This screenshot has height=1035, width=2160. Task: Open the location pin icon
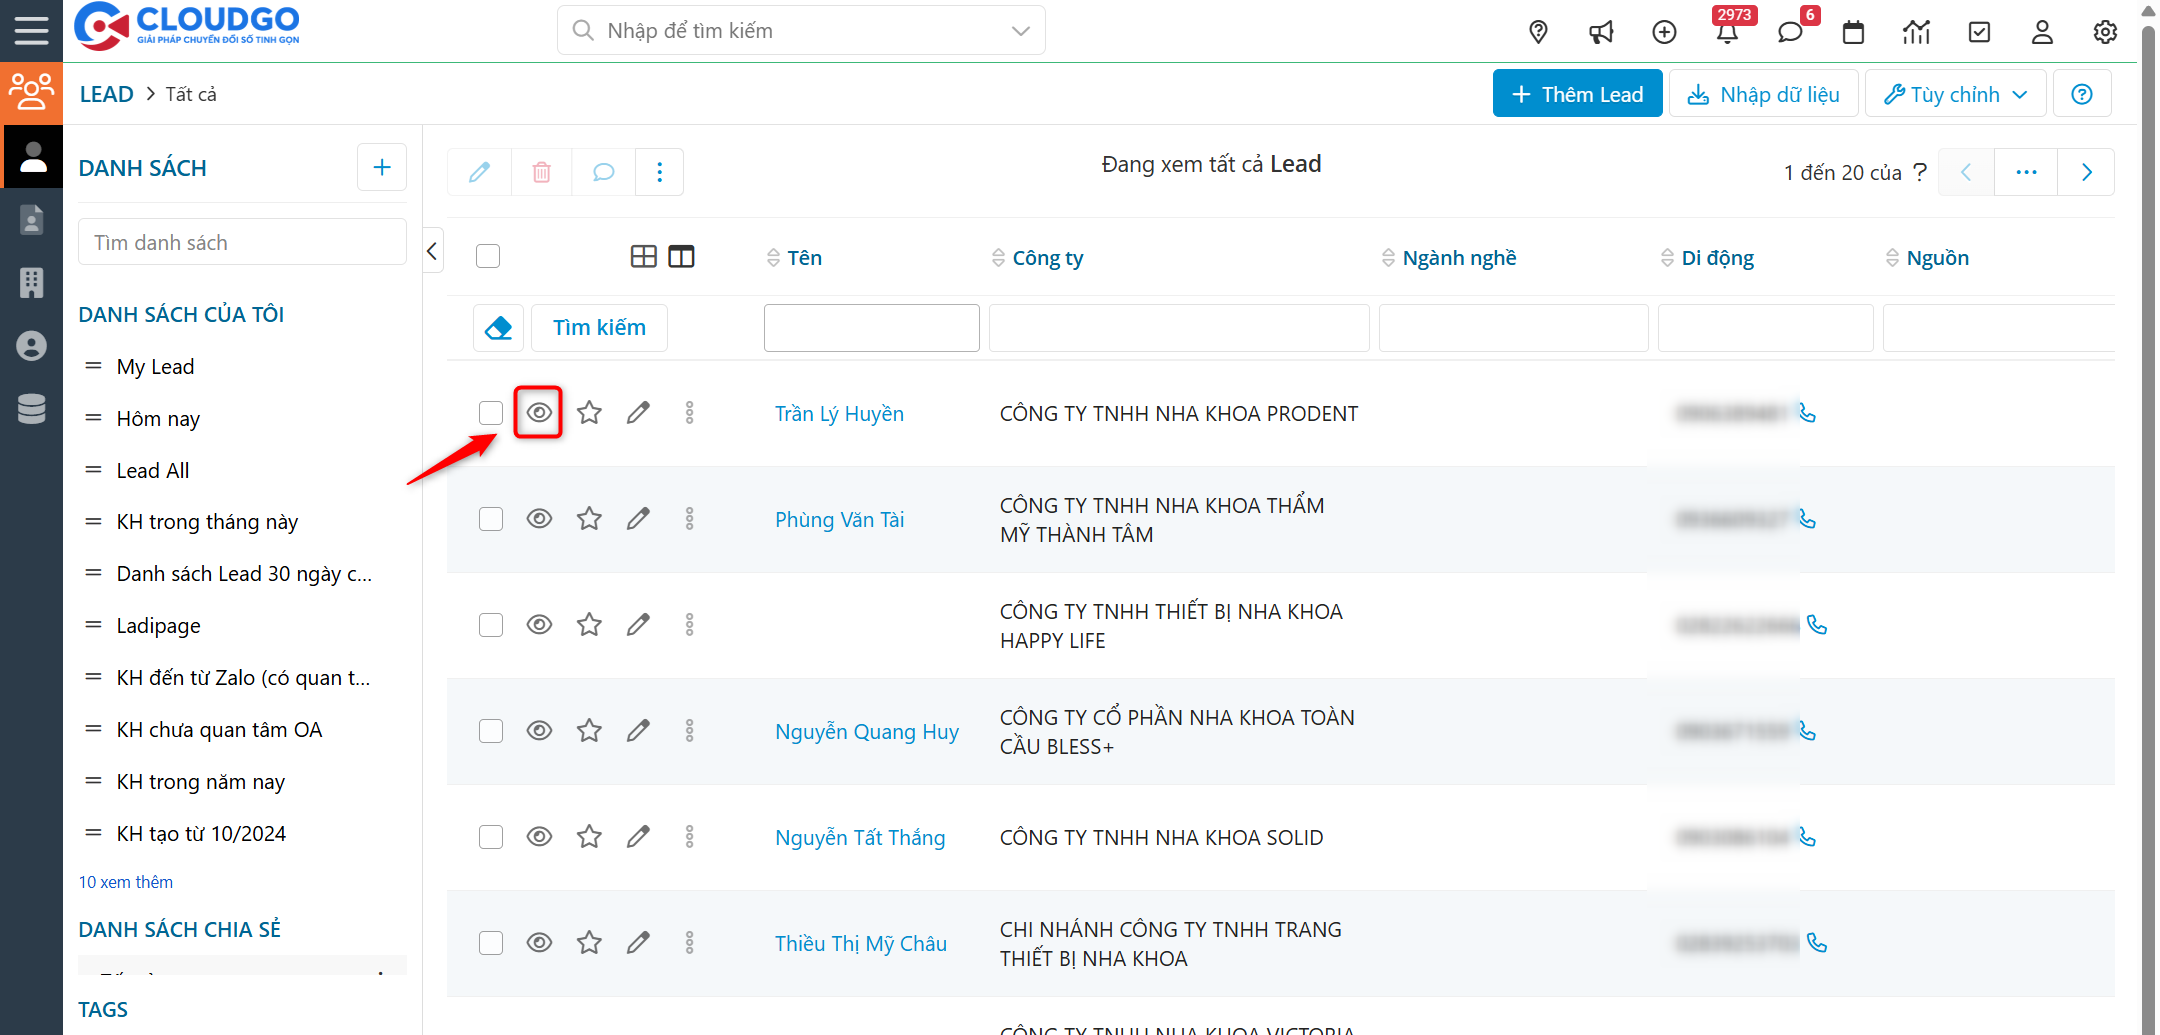1539,33
